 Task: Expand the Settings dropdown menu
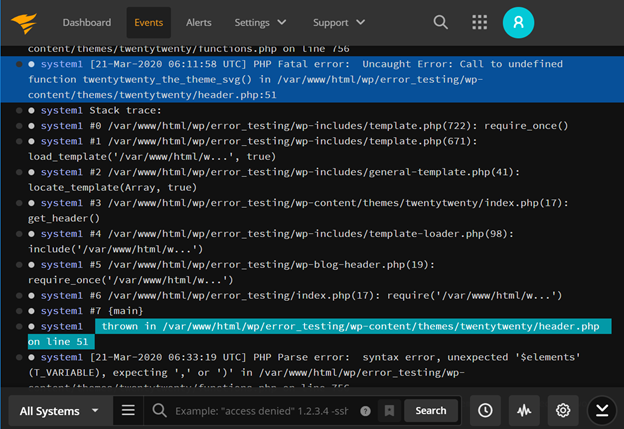pos(260,22)
